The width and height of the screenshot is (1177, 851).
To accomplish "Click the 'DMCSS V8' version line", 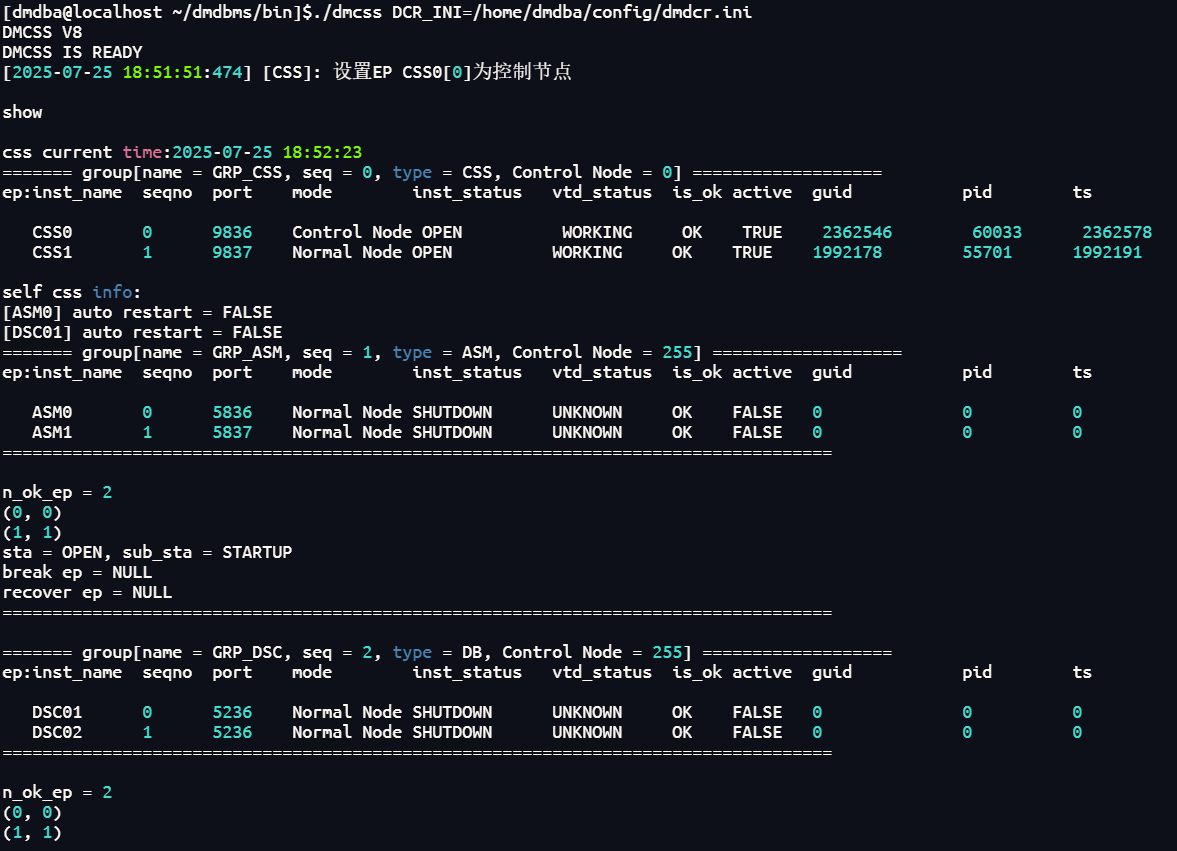I will point(42,32).
